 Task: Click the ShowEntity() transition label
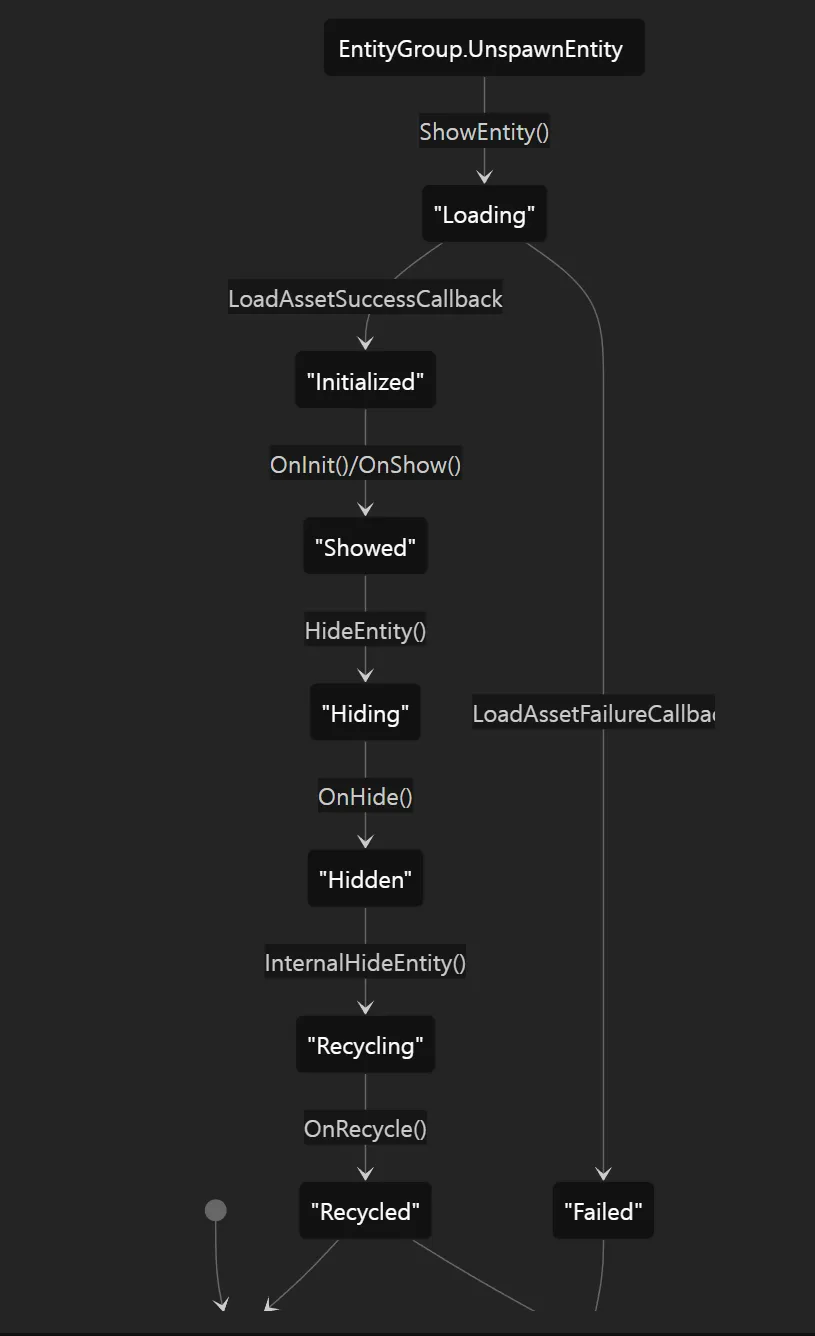pos(484,131)
